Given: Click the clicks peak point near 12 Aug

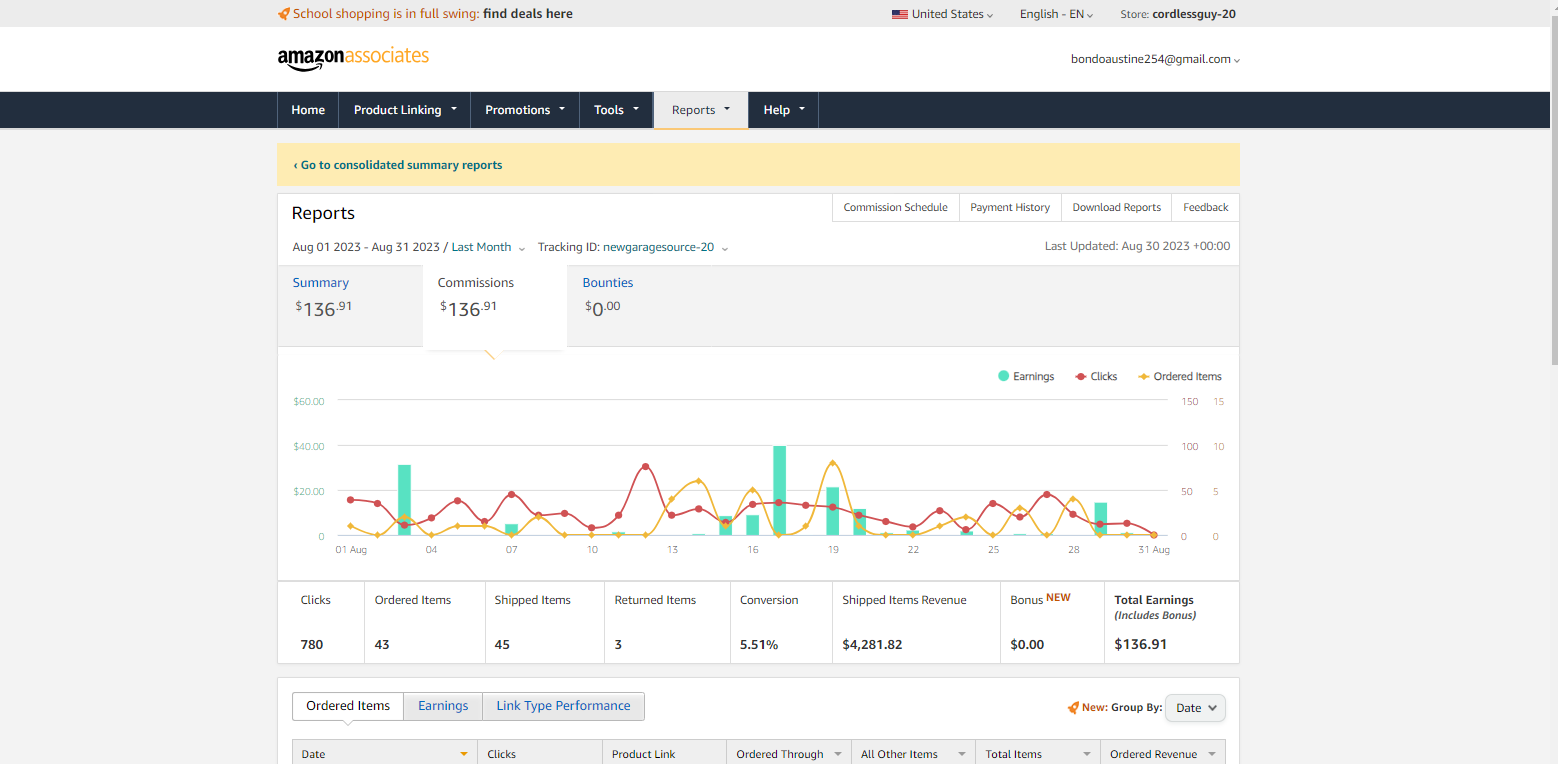Looking at the screenshot, I should pos(645,467).
